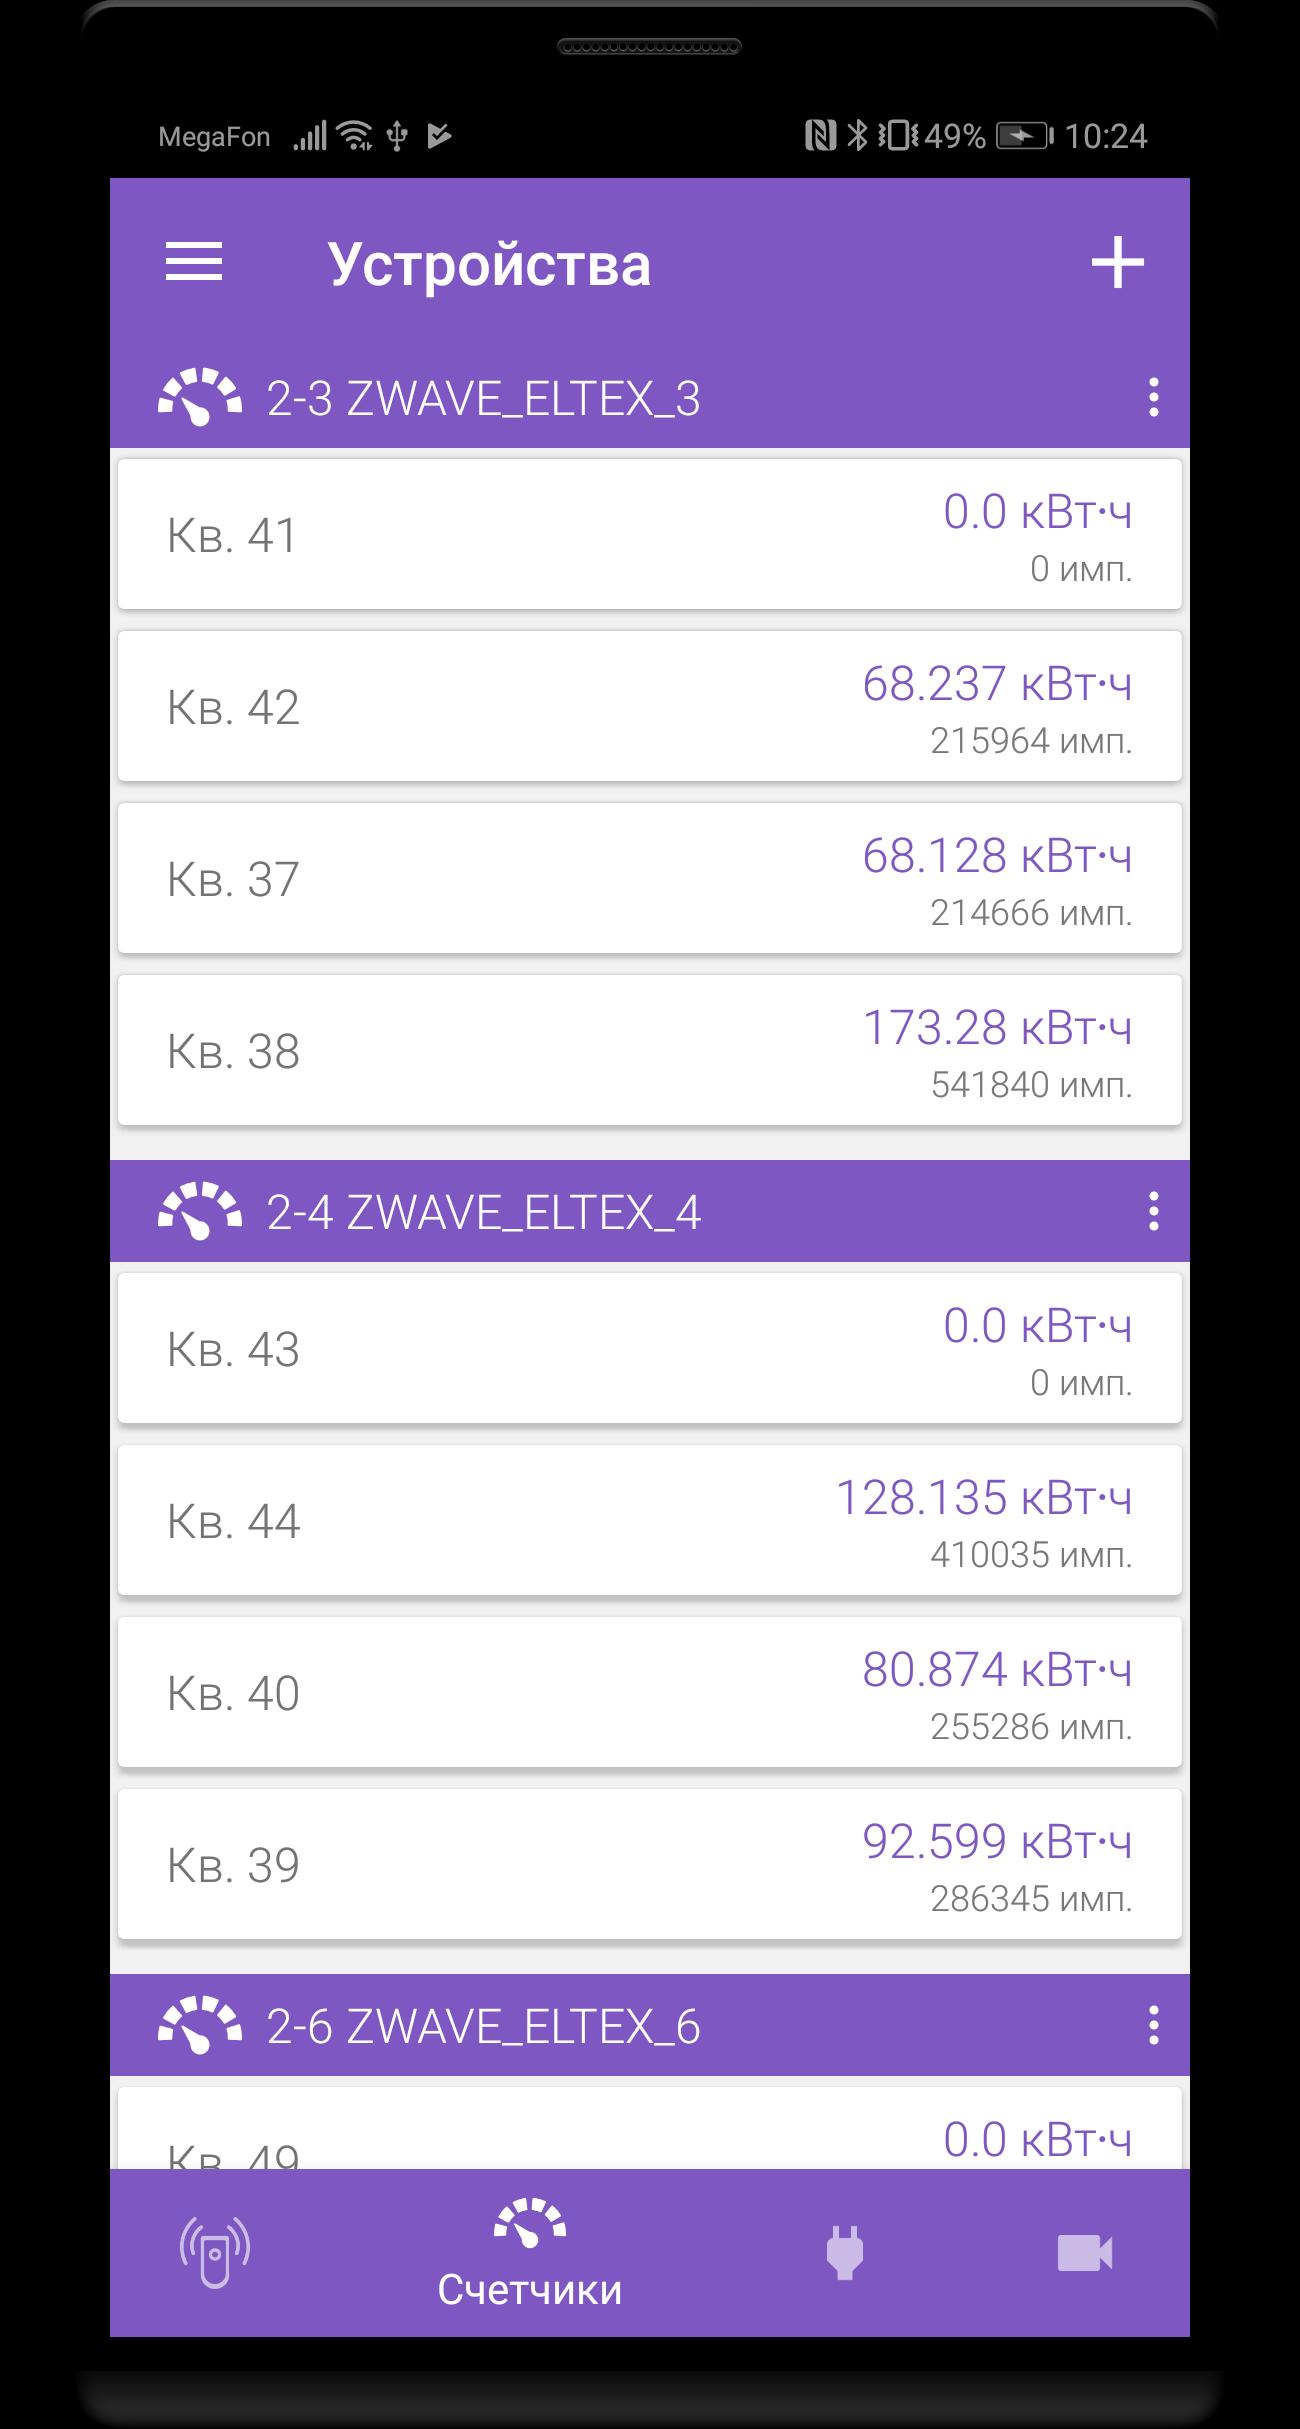
Task: Tap gauge icon of ZWAVE_ELTEX_3 header
Action: 200,398
